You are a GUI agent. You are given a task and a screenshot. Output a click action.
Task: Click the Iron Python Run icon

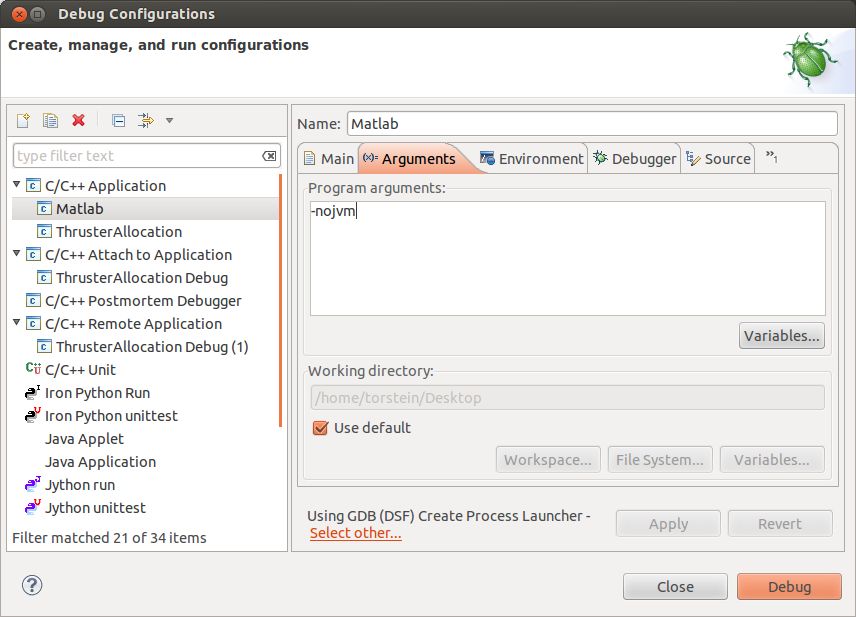click(x=32, y=392)
